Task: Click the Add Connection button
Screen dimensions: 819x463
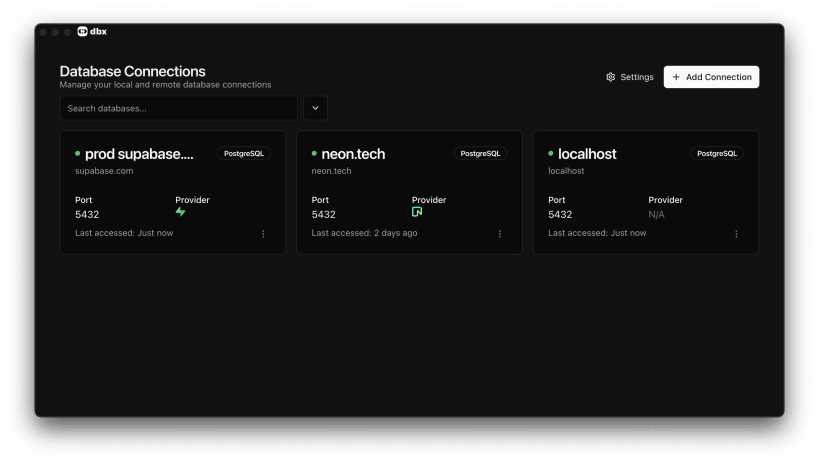Action: [x=711, y=77]
